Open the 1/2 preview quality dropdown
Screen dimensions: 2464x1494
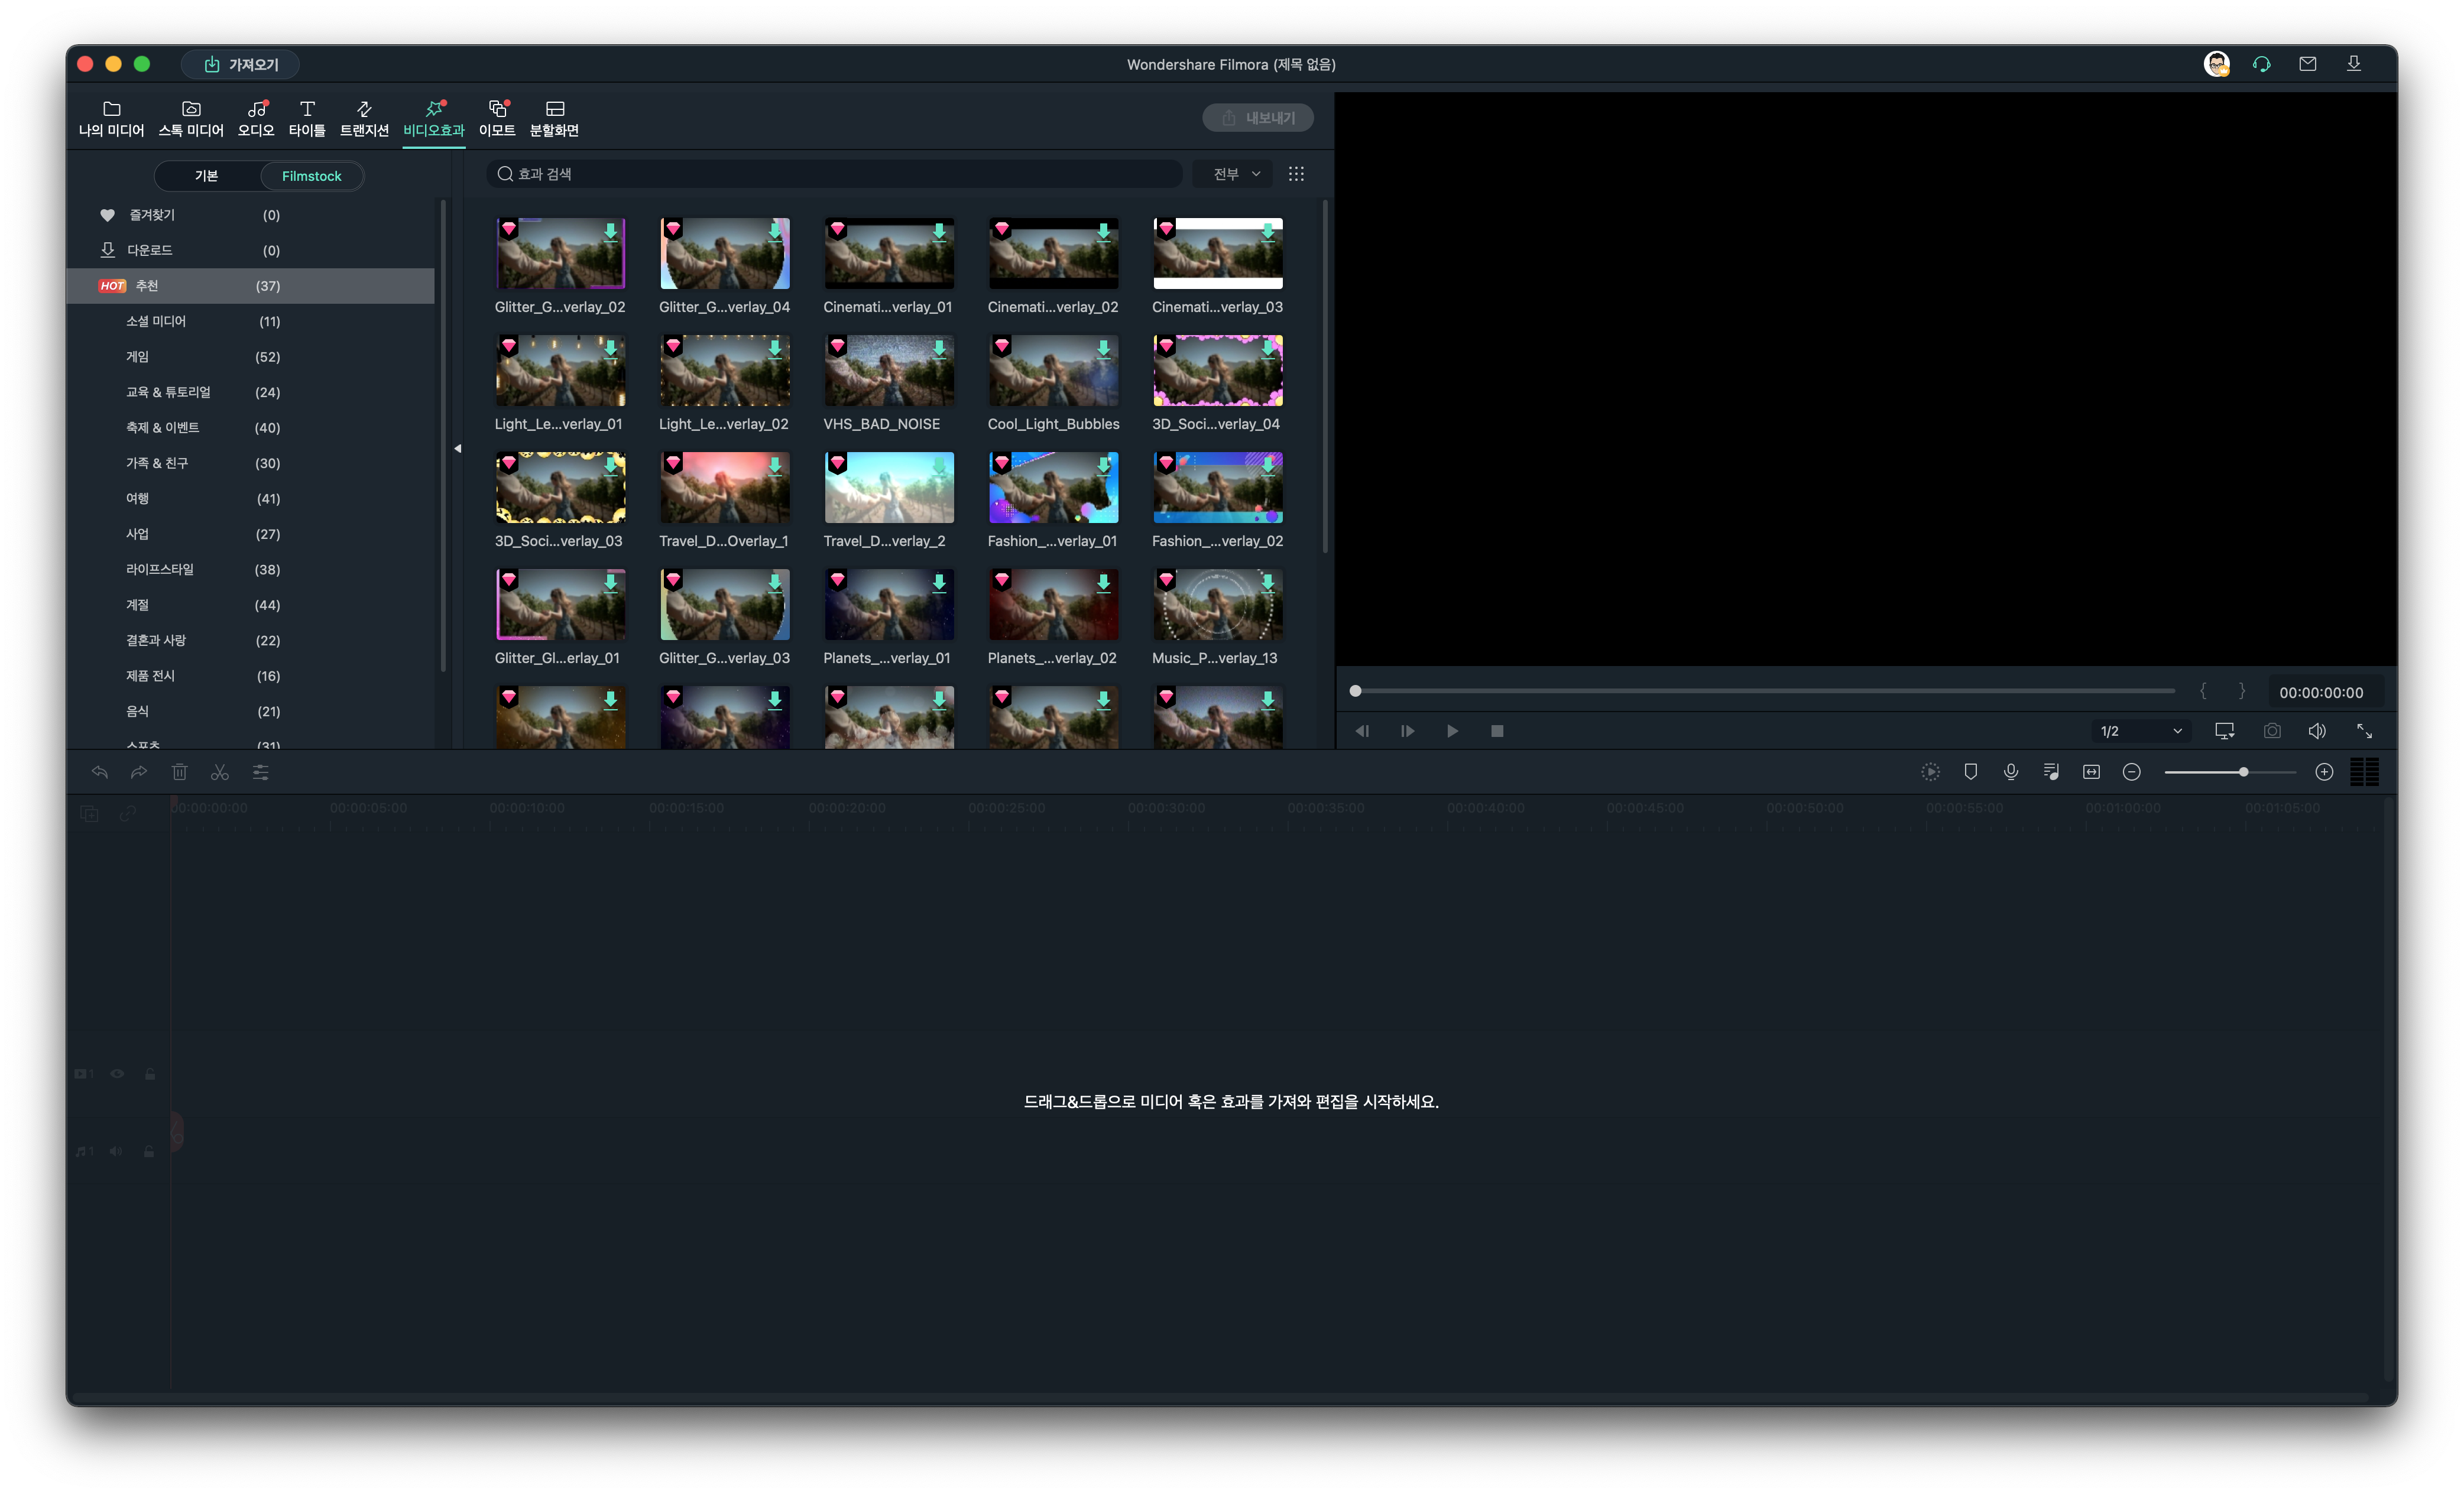click(x=2140, y=731)
